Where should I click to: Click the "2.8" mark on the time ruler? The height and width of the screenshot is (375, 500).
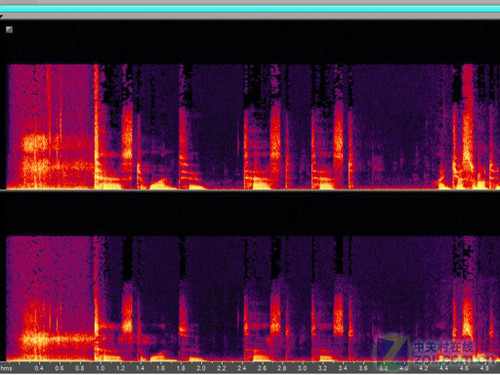click(282, 368)
